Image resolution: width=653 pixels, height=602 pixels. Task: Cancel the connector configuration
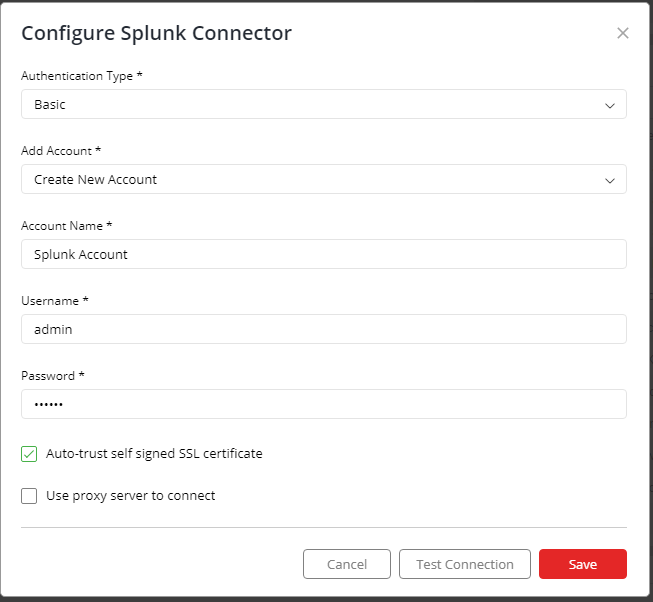click(x=347, y=564)
